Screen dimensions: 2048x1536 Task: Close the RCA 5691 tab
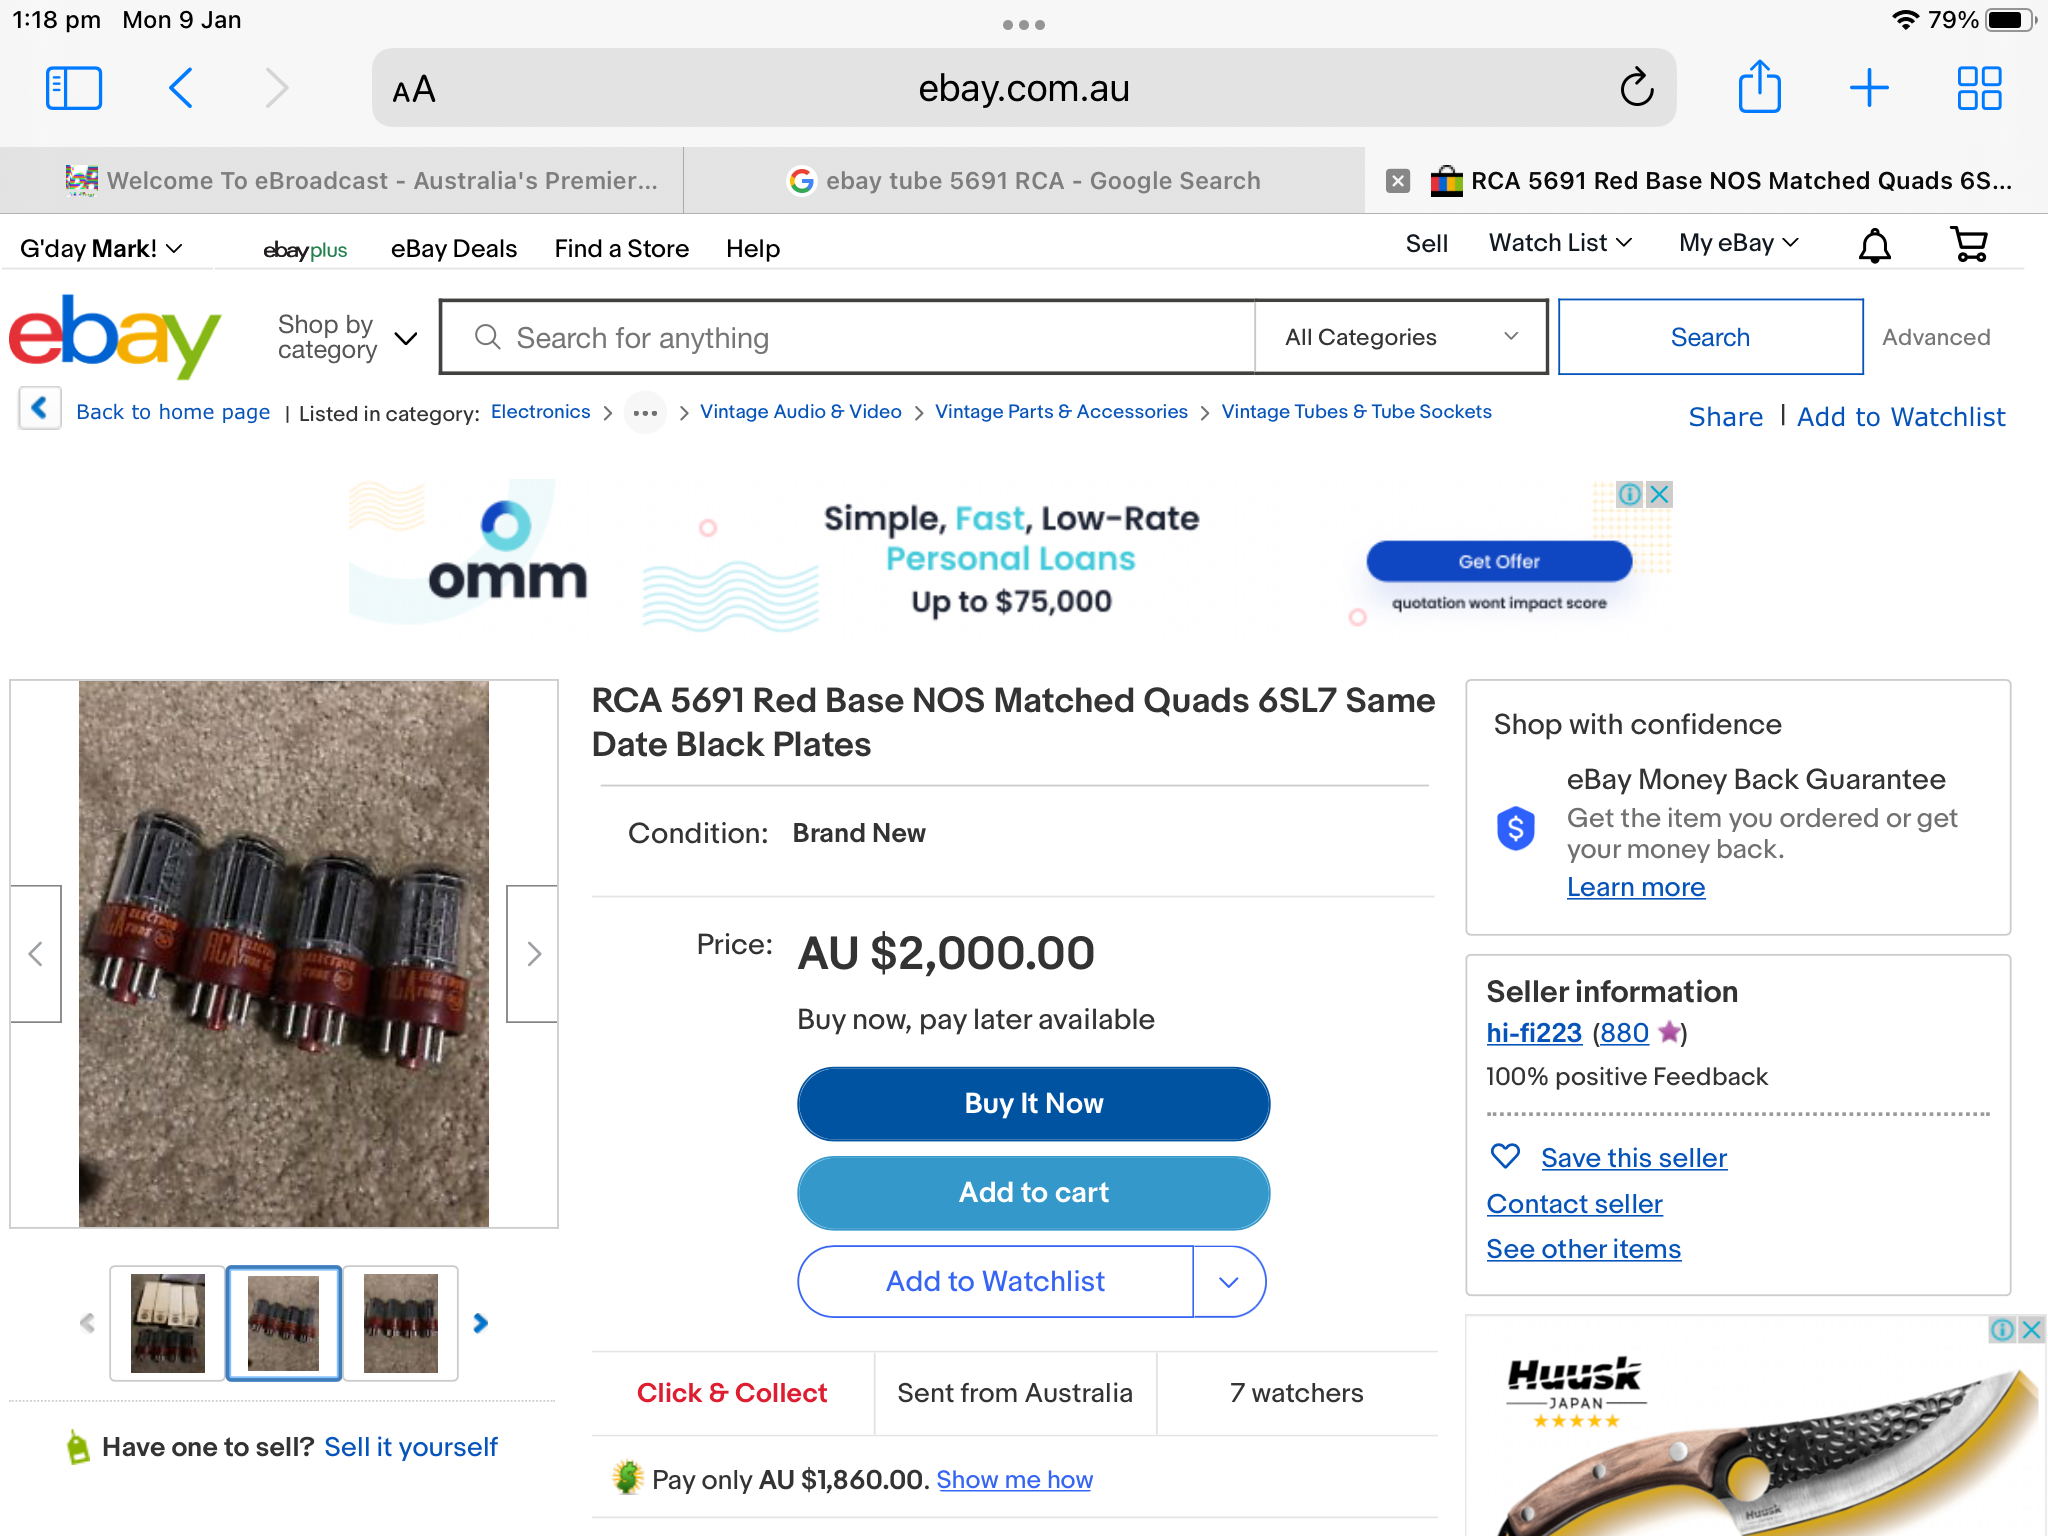(1398, 181)
